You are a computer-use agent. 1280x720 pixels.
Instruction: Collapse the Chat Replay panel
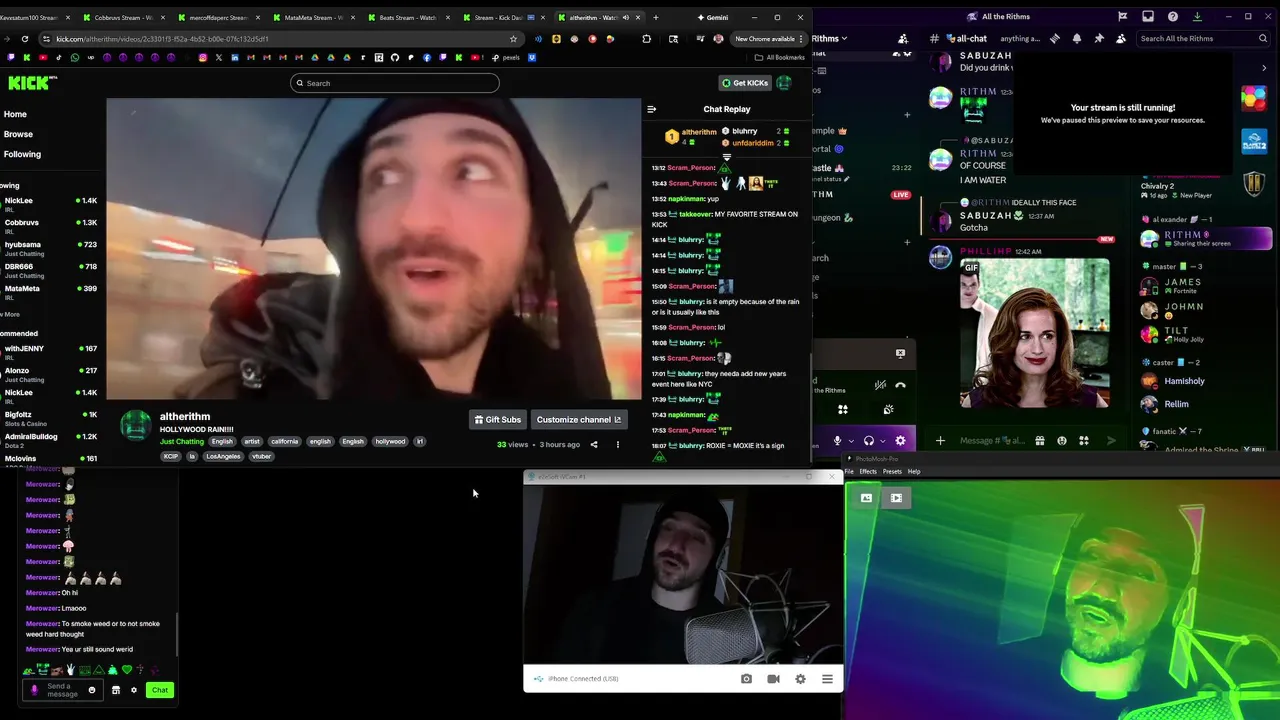coord(652,109)
